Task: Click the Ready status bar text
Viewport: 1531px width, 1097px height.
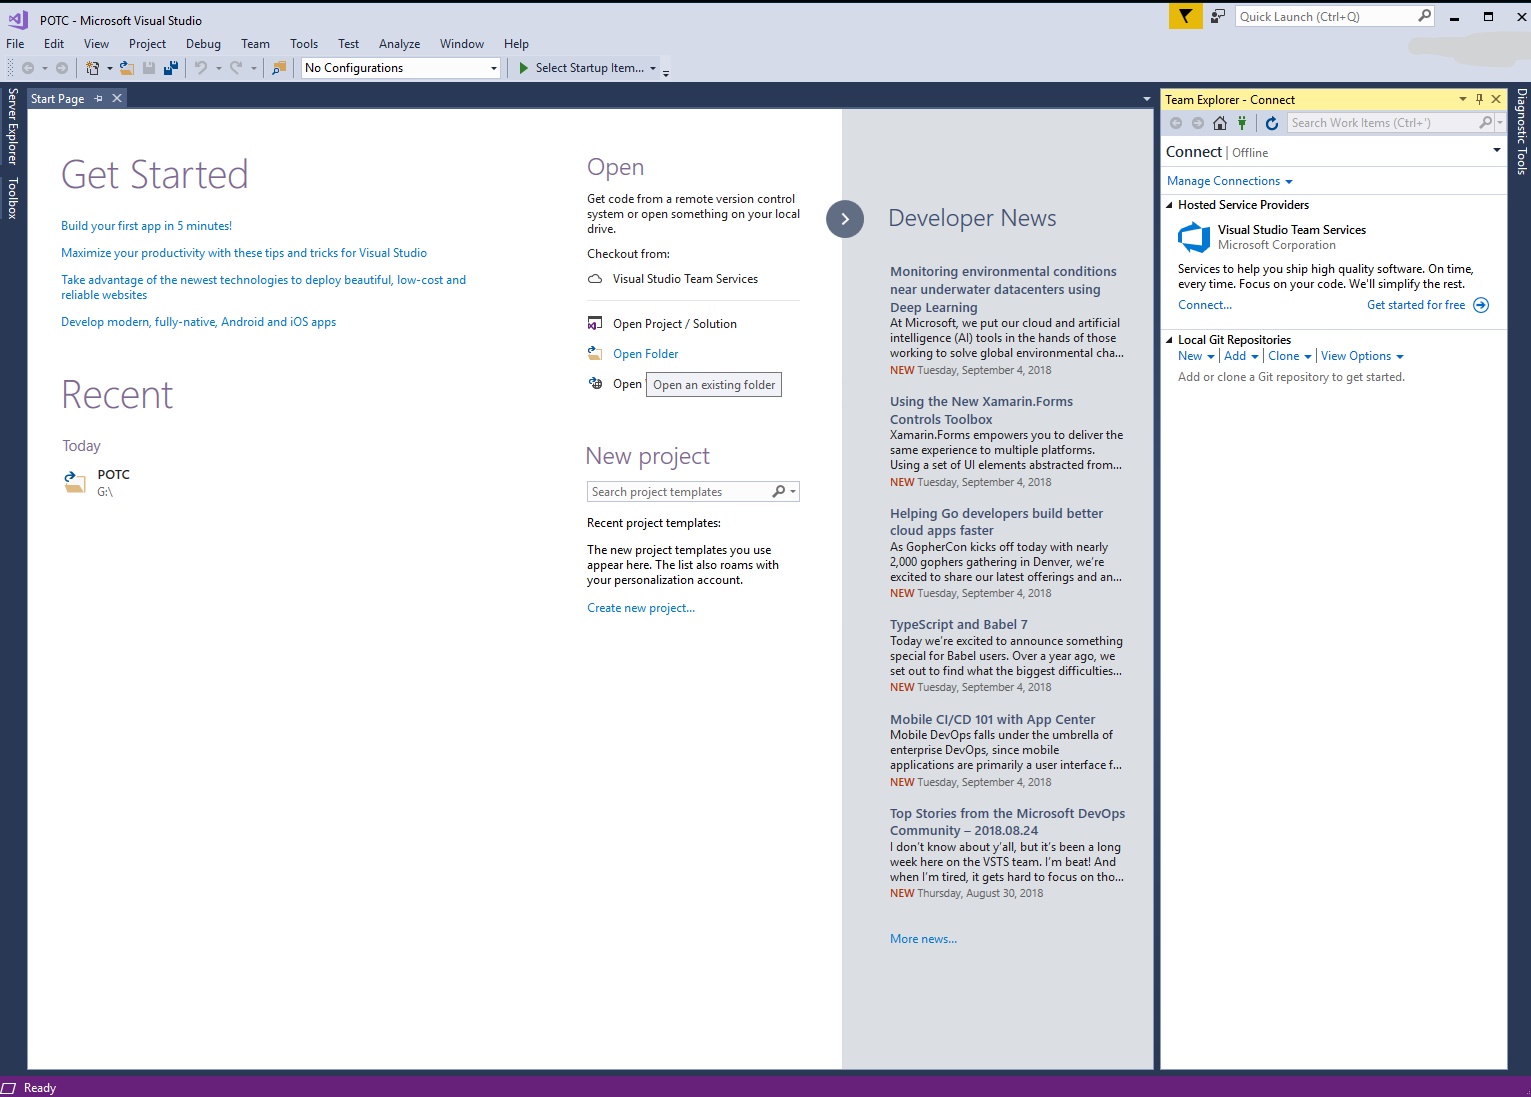Action: 39,1088
